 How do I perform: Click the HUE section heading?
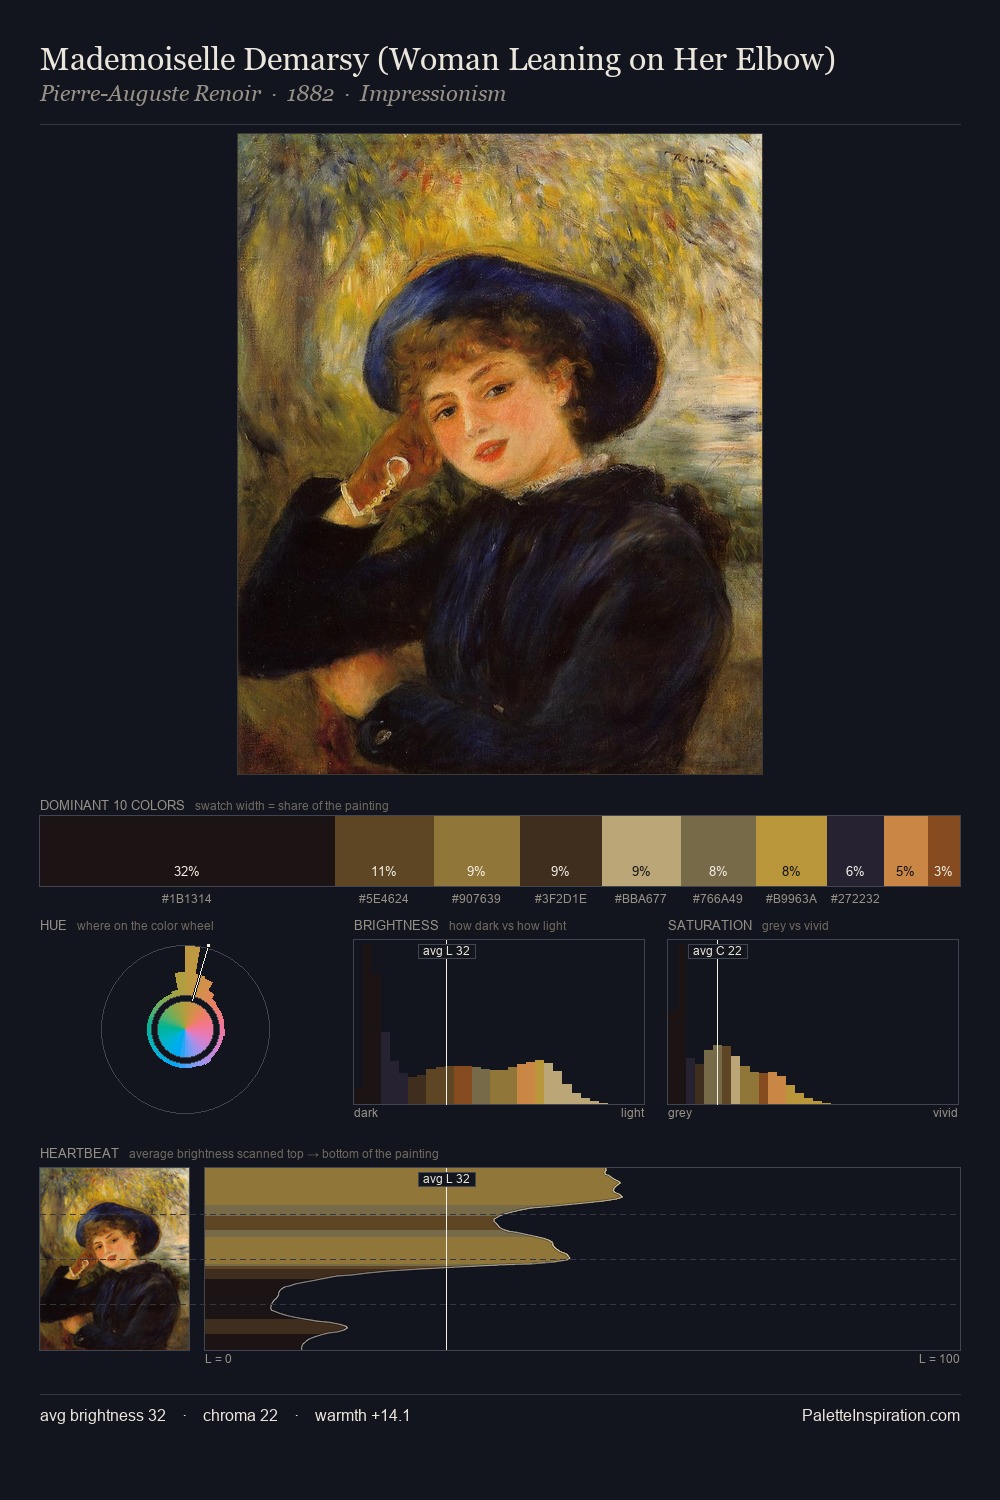(53, 925)
